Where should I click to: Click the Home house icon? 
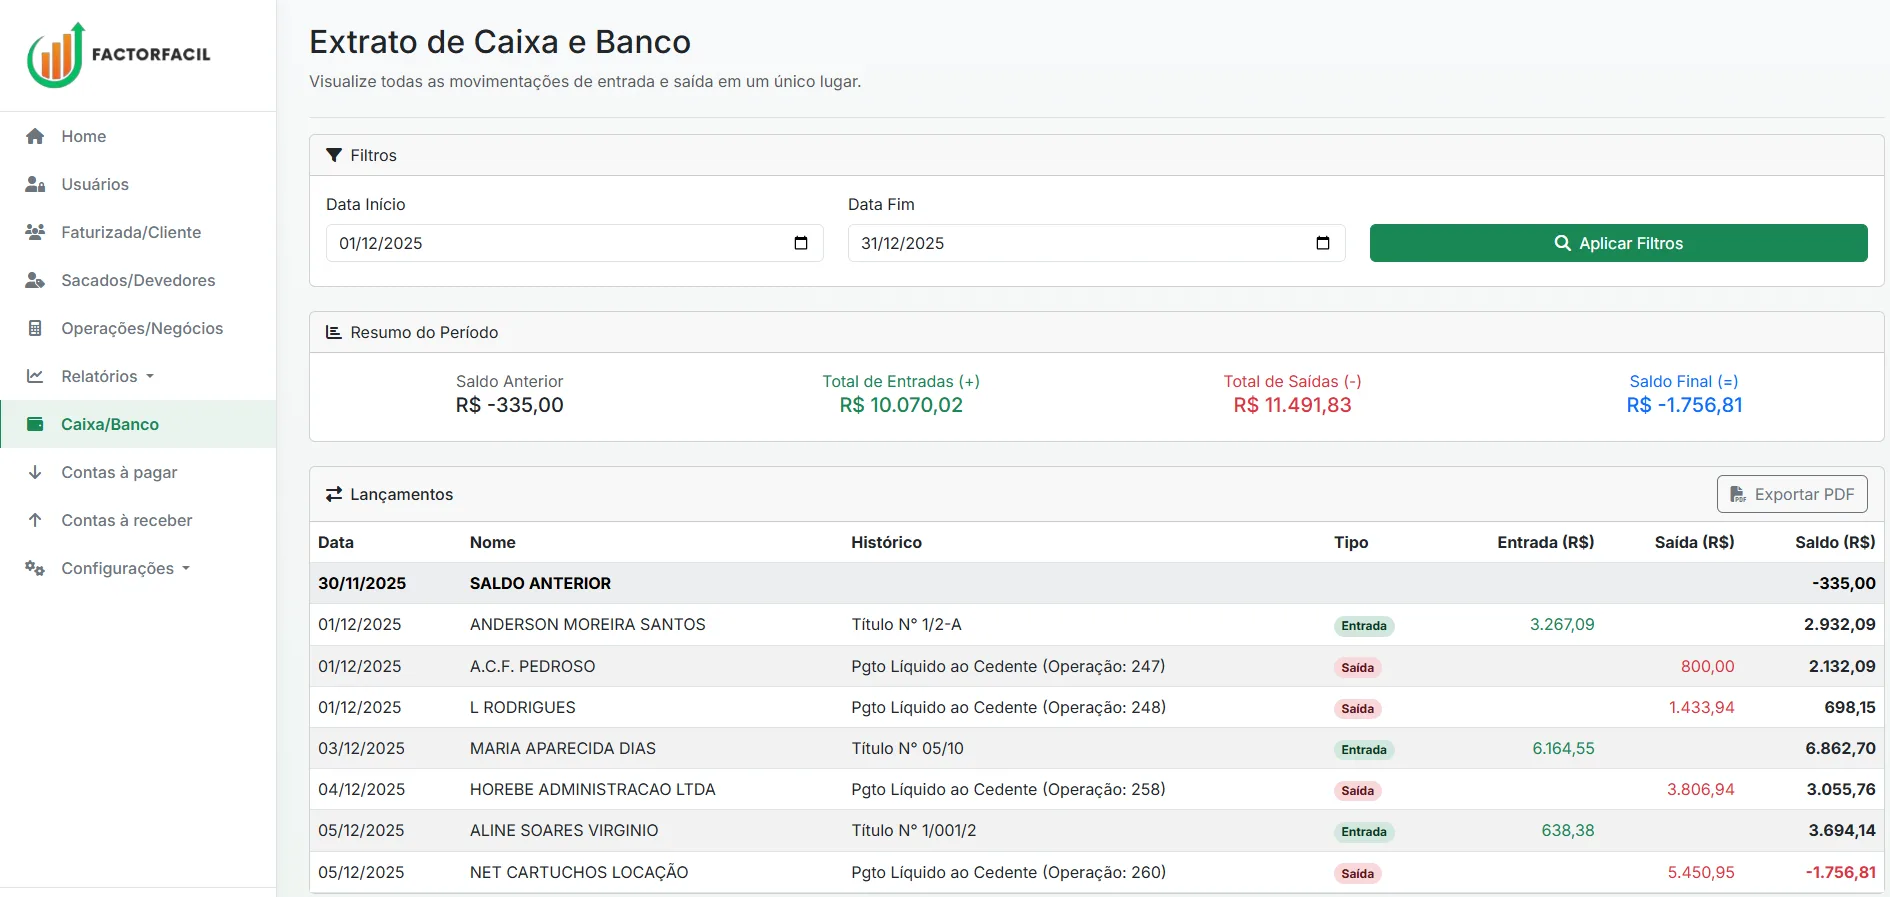click(35, 136)
